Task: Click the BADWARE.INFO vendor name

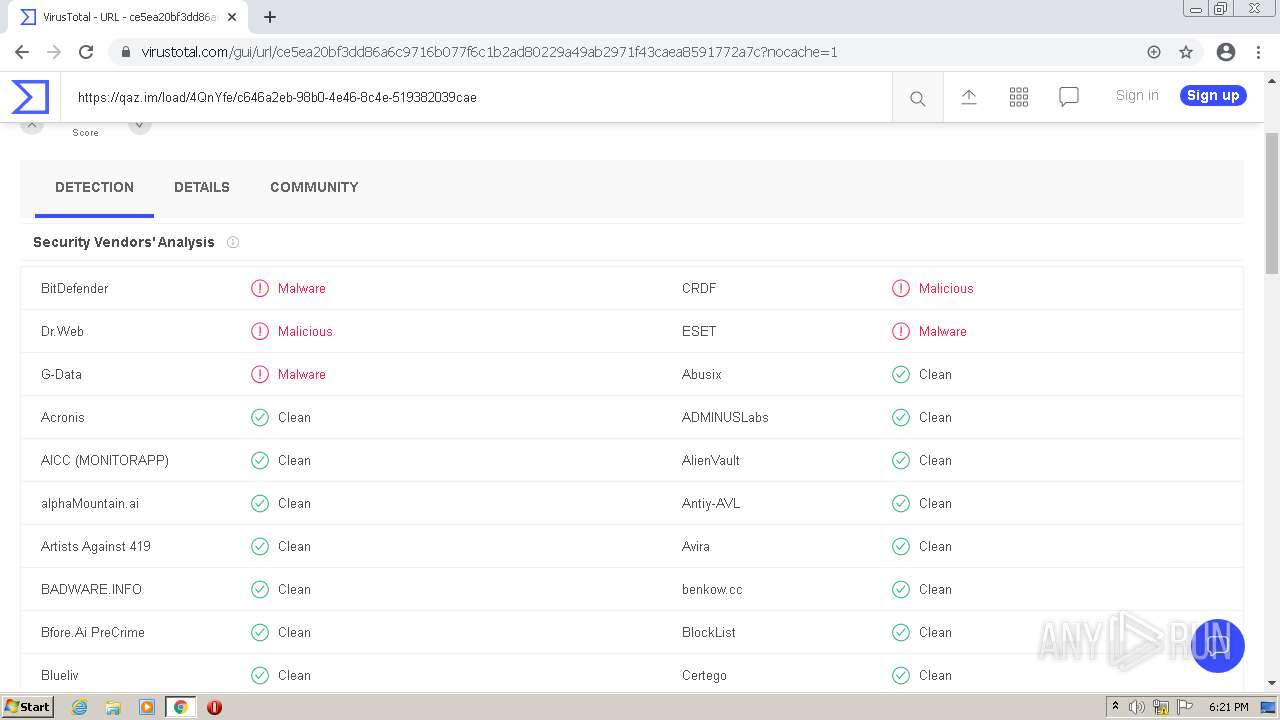Action: [91, 589]
